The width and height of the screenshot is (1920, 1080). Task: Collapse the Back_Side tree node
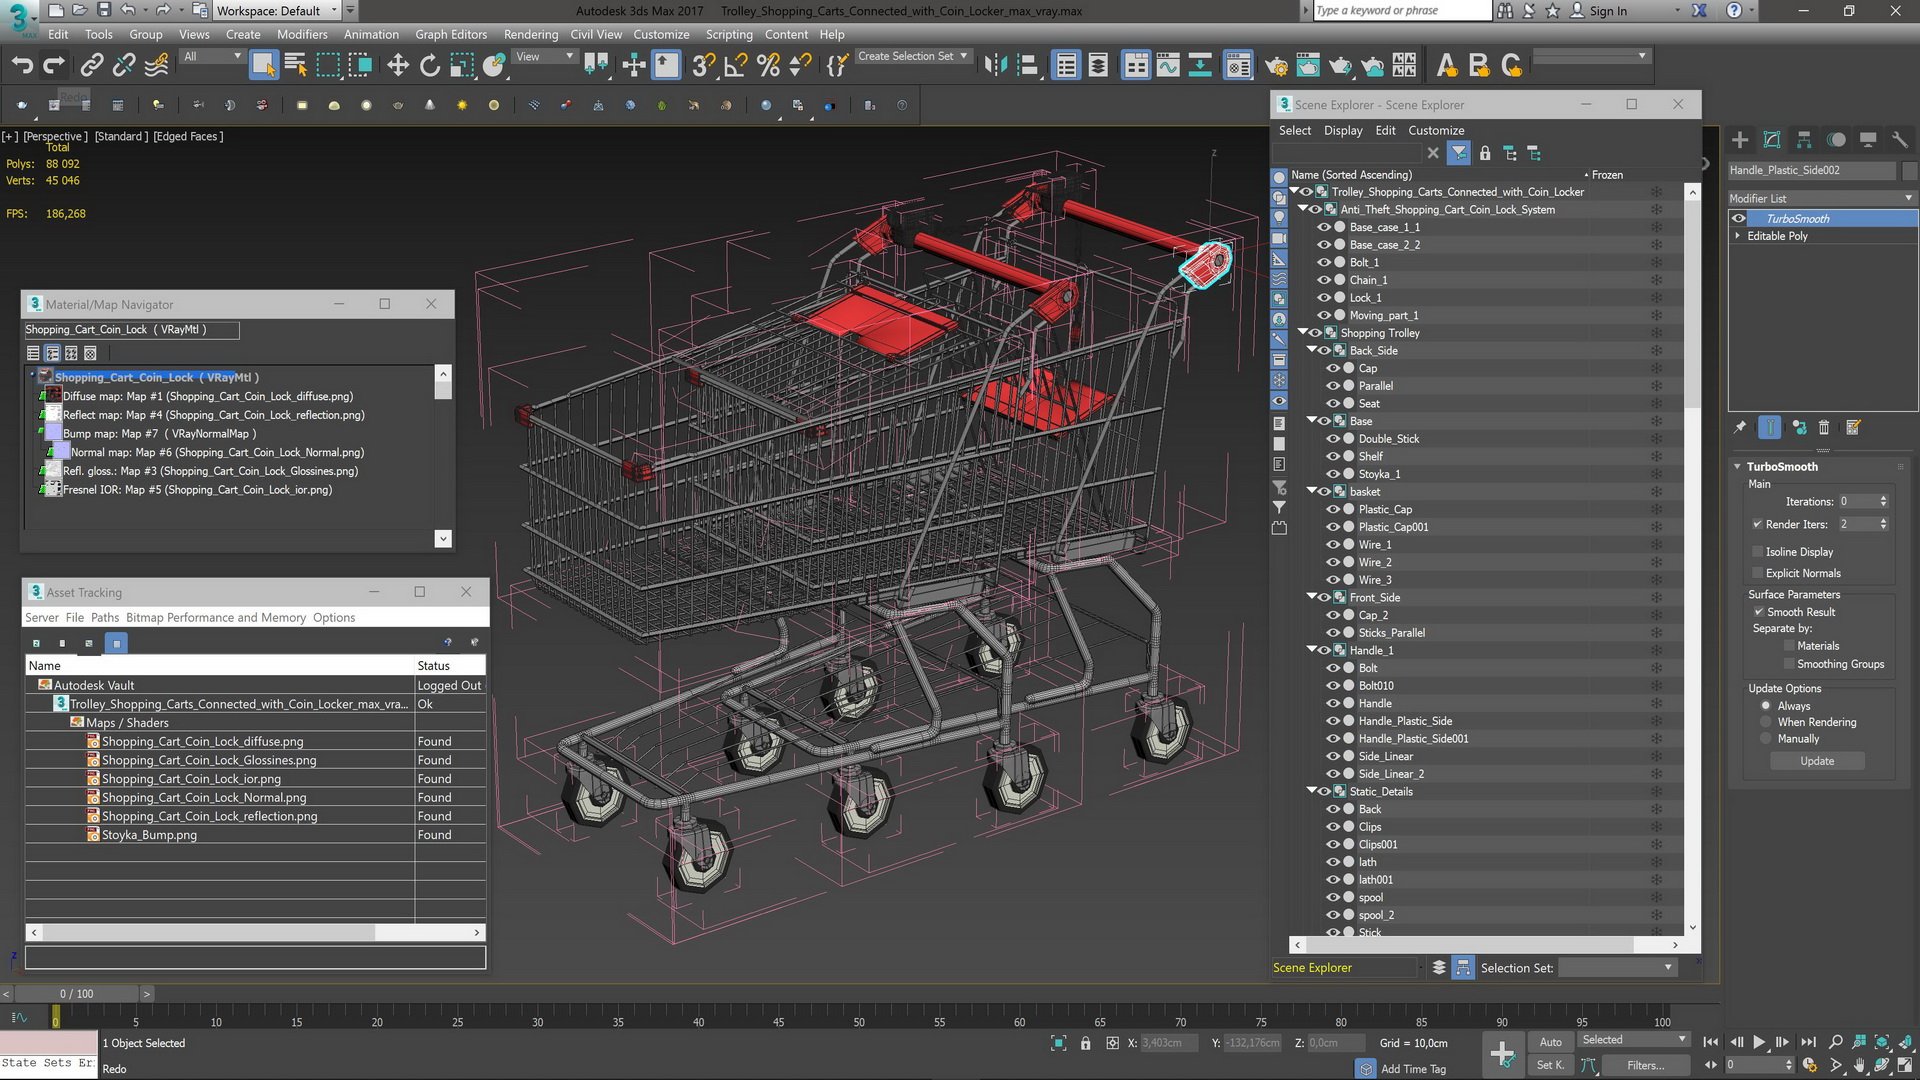pos(1312,351)
